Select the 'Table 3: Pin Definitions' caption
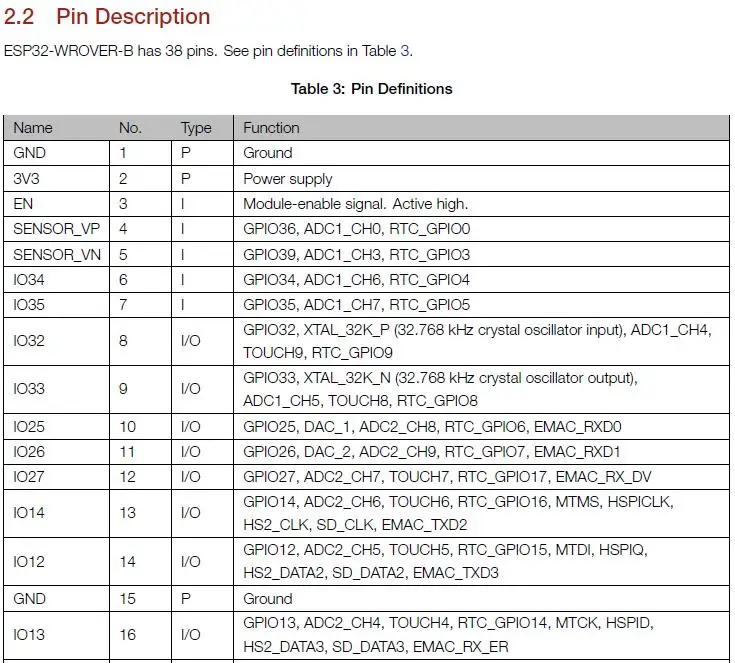 tap(371, 89)
